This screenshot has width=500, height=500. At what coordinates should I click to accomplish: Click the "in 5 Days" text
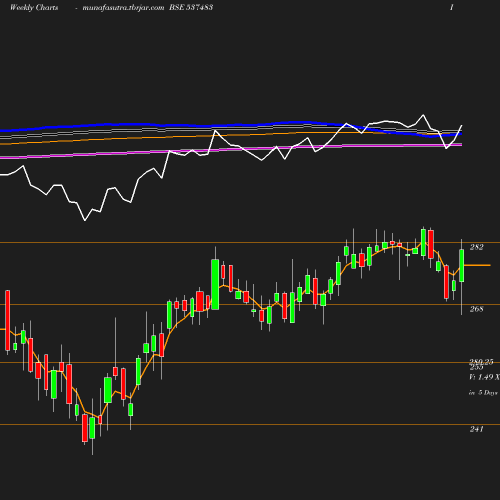click(x=483, y=393)
